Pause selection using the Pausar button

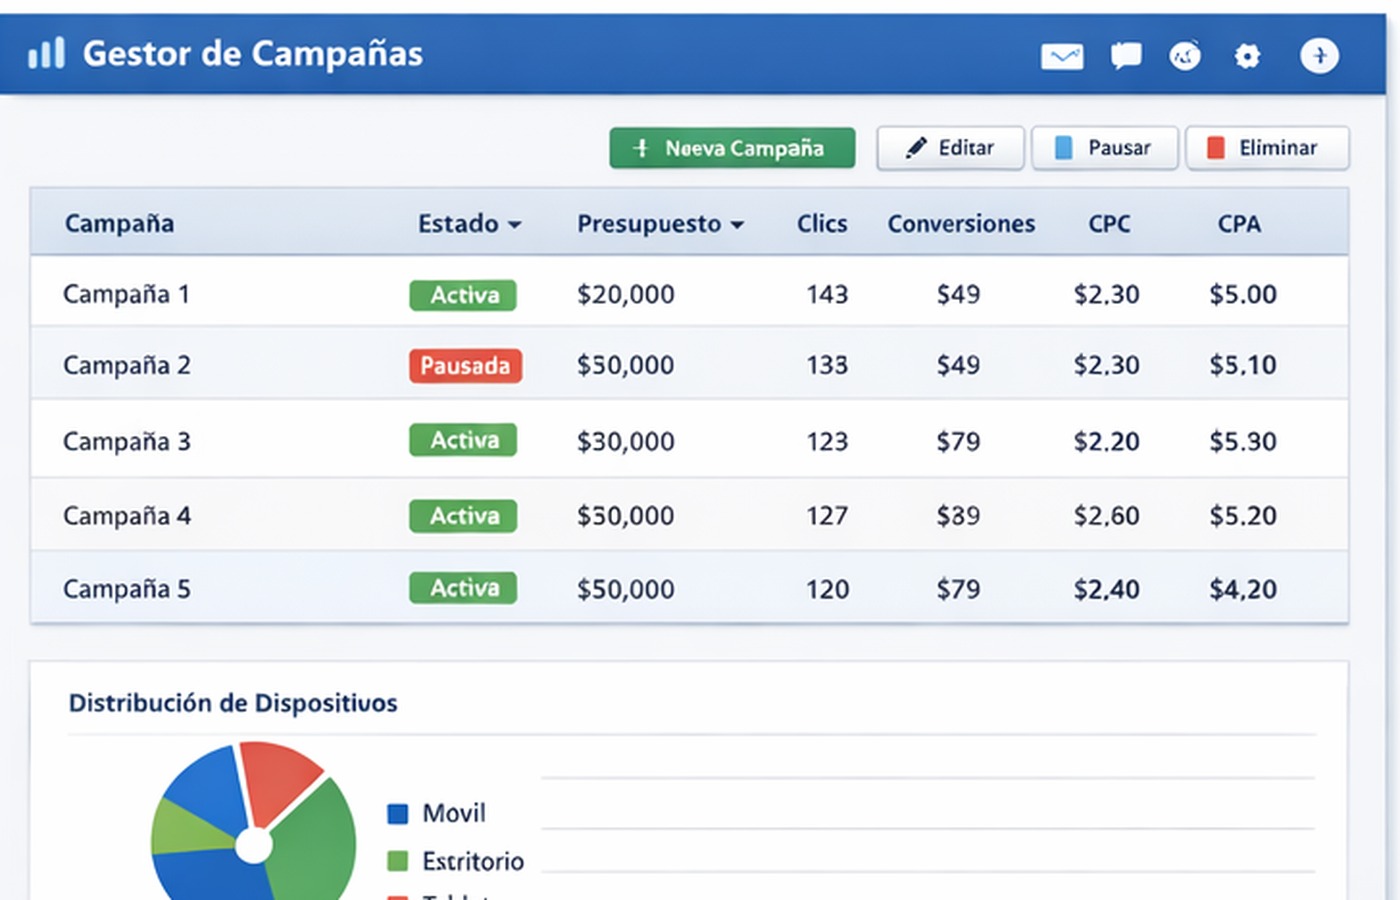1105,147
